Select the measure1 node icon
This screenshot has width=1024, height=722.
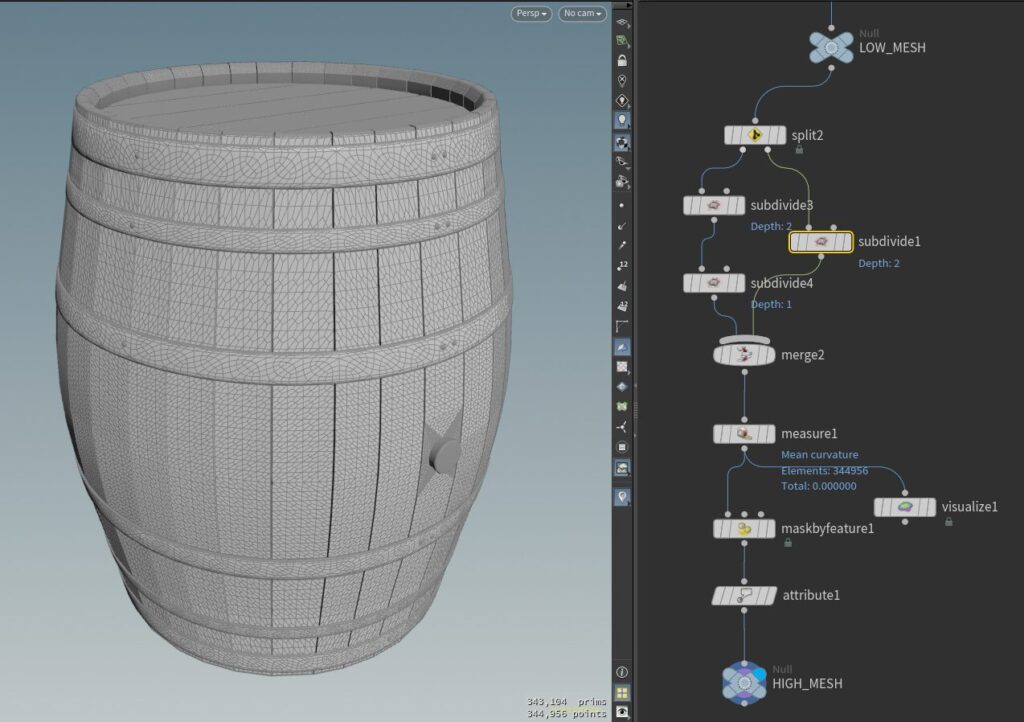(x=745, y=434)
